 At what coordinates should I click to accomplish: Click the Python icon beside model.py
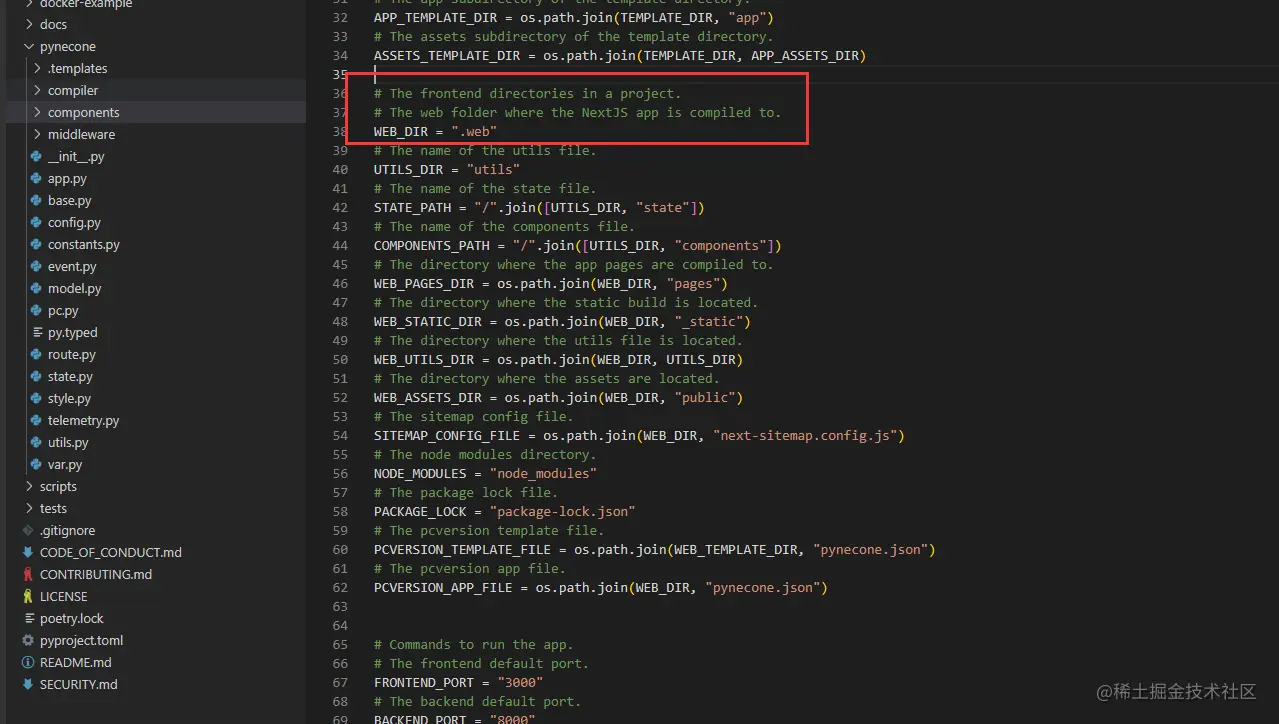pyautogui.click(x=36, y=289)
